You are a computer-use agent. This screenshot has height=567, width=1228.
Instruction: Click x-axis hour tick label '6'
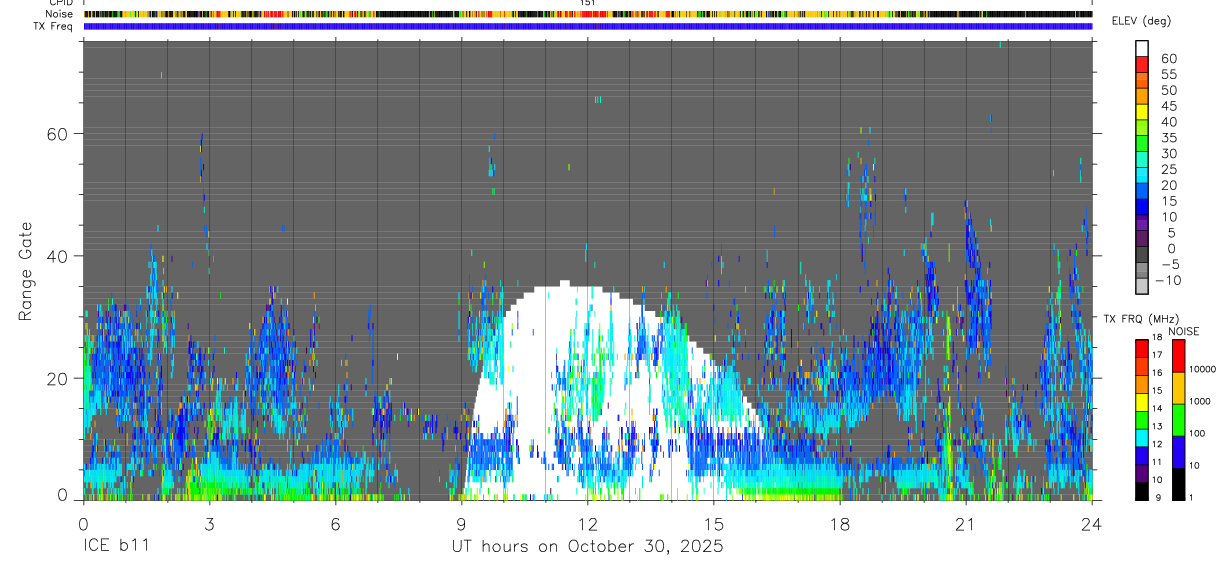pos(335,523)
